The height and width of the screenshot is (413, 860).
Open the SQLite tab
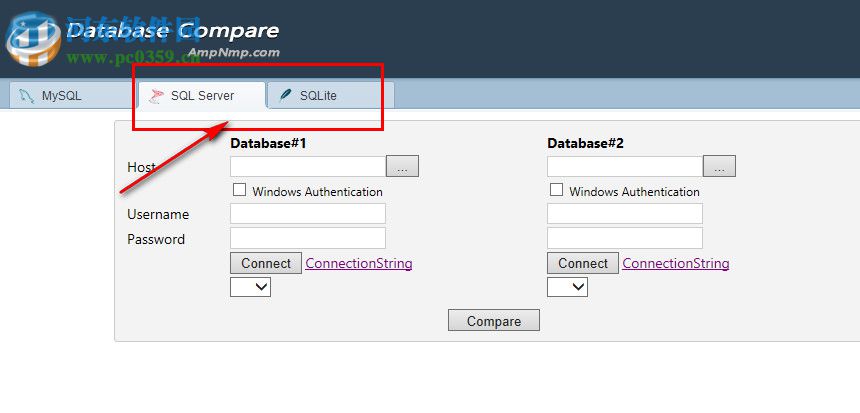pos(331,95)
